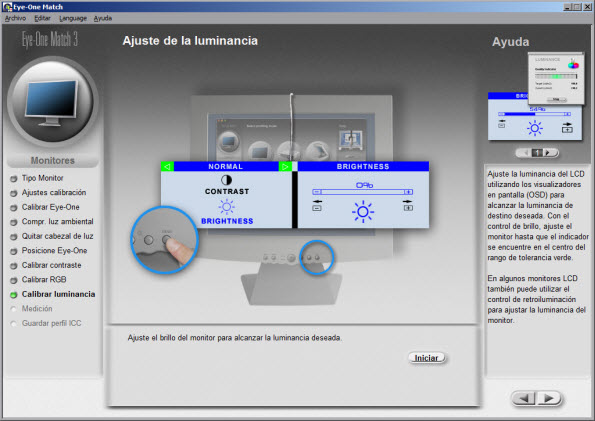Select the Calibrar RGB step

tap(44, 279)
